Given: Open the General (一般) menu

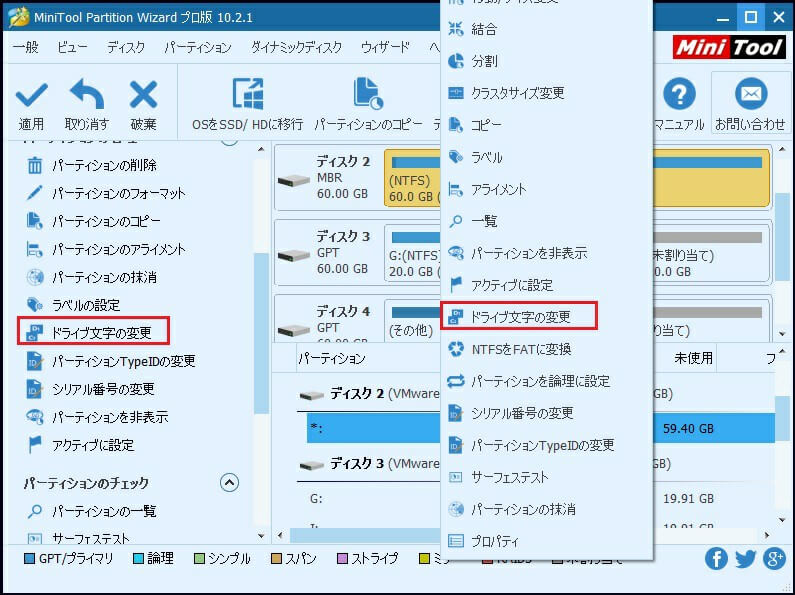Looking at the screenshot, I should (26, 47).
